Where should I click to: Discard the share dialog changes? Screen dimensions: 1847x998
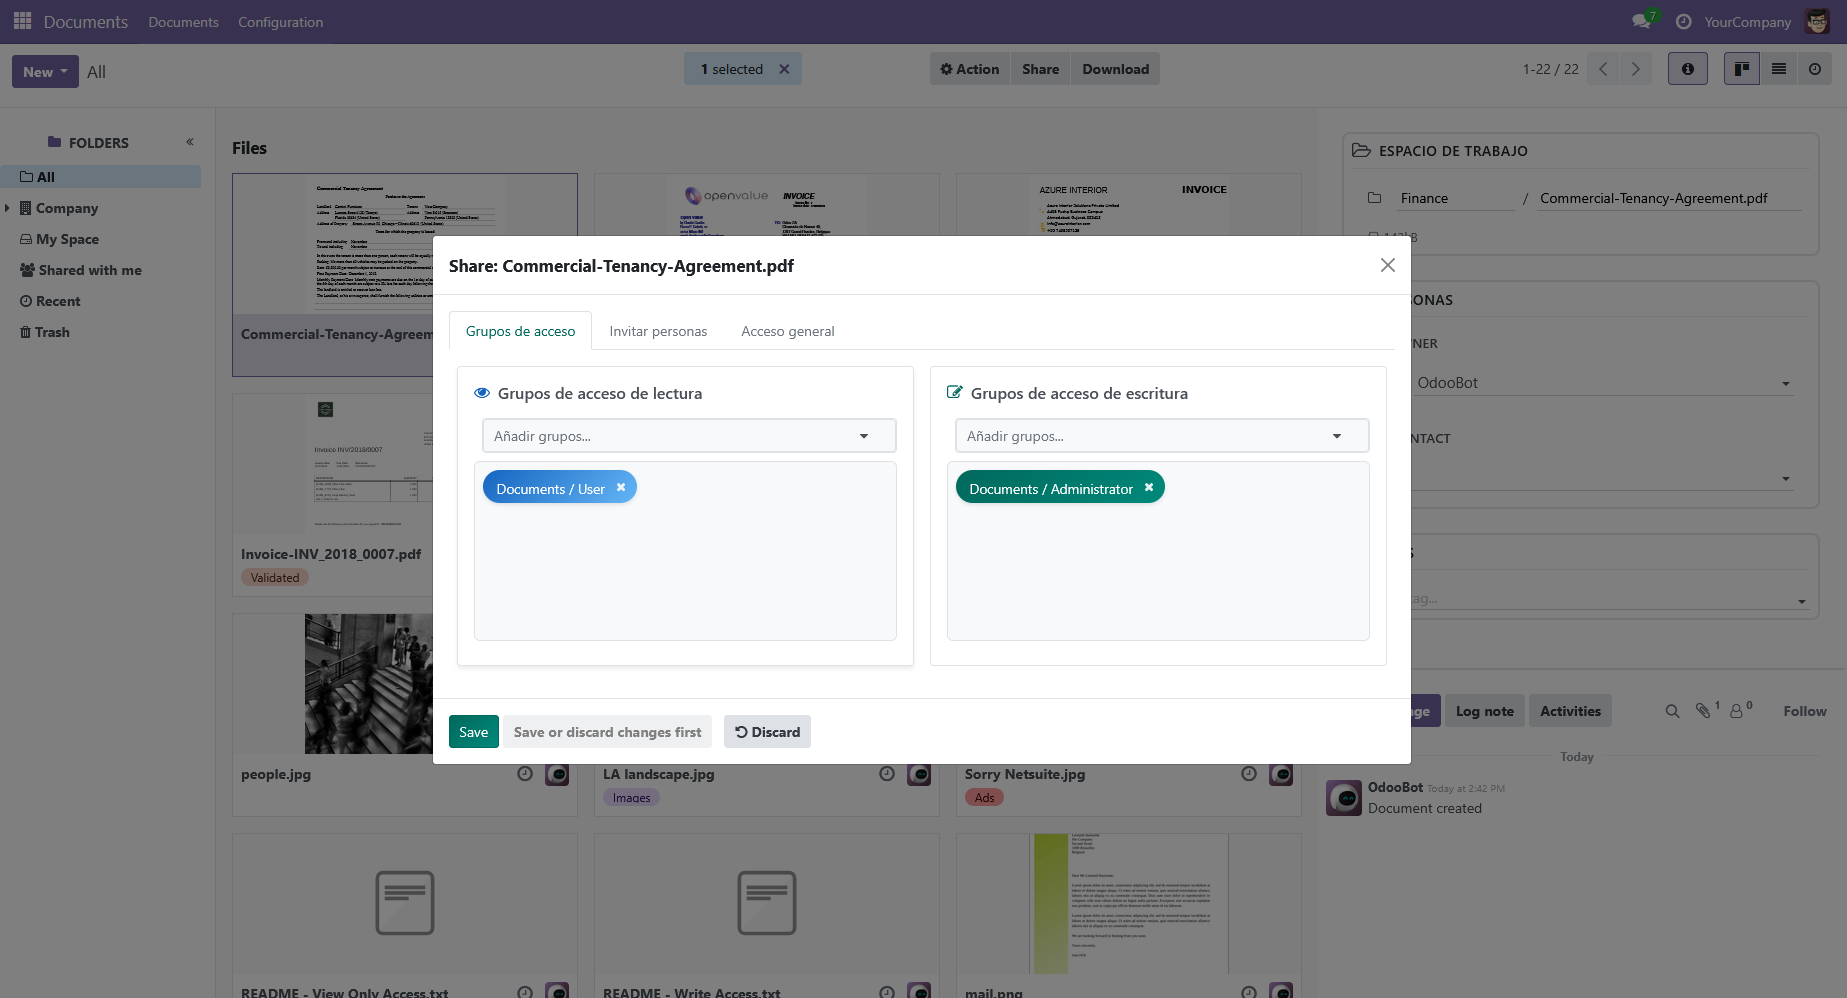pyautogui.click(x=767, y=732)
